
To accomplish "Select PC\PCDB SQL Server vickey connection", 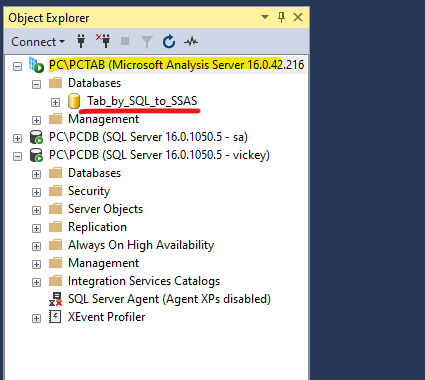I will coord(159,155).
